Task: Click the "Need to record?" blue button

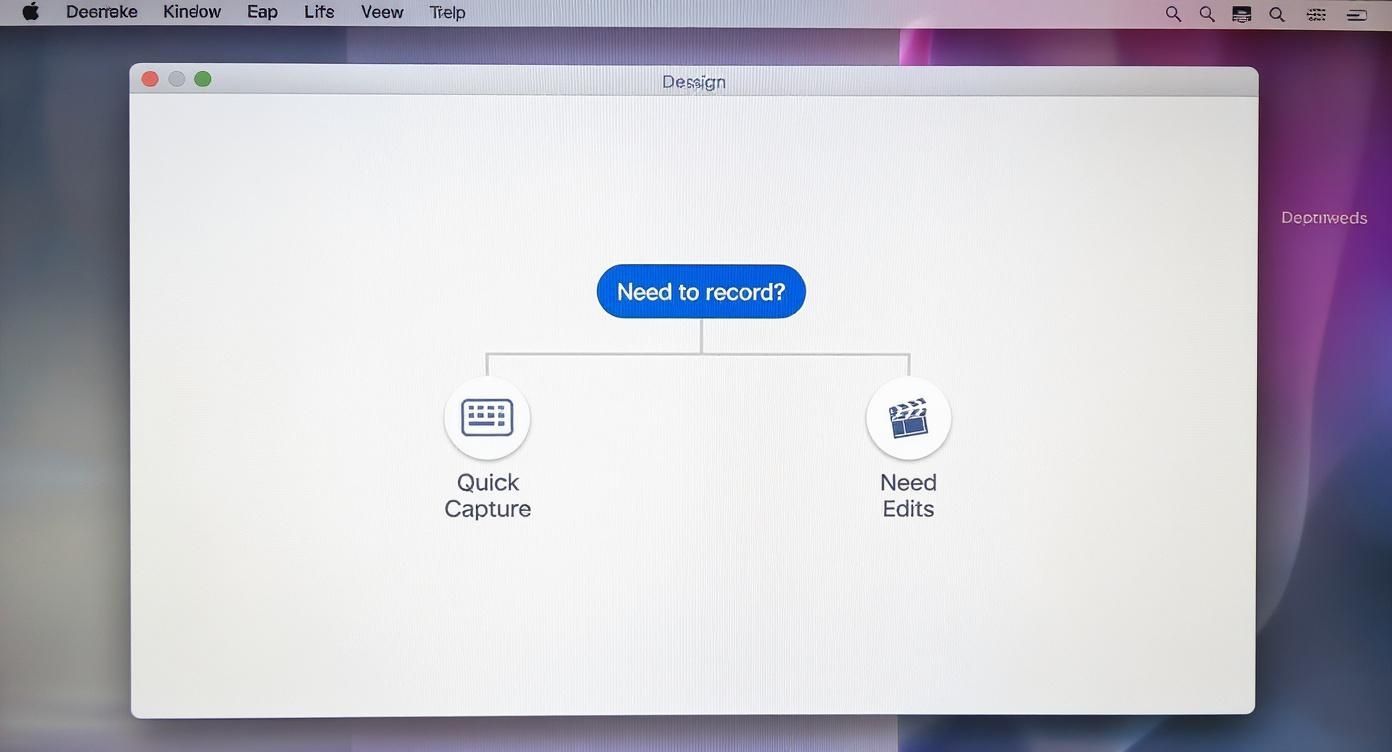Action: (701, 291)
